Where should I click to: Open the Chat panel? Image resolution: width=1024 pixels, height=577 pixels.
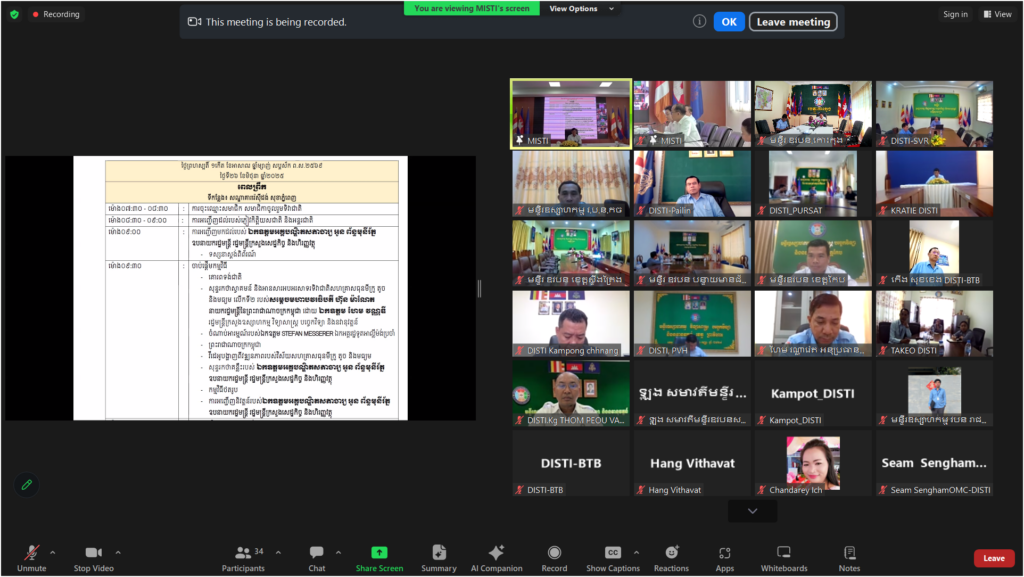(x=317, y=557)
